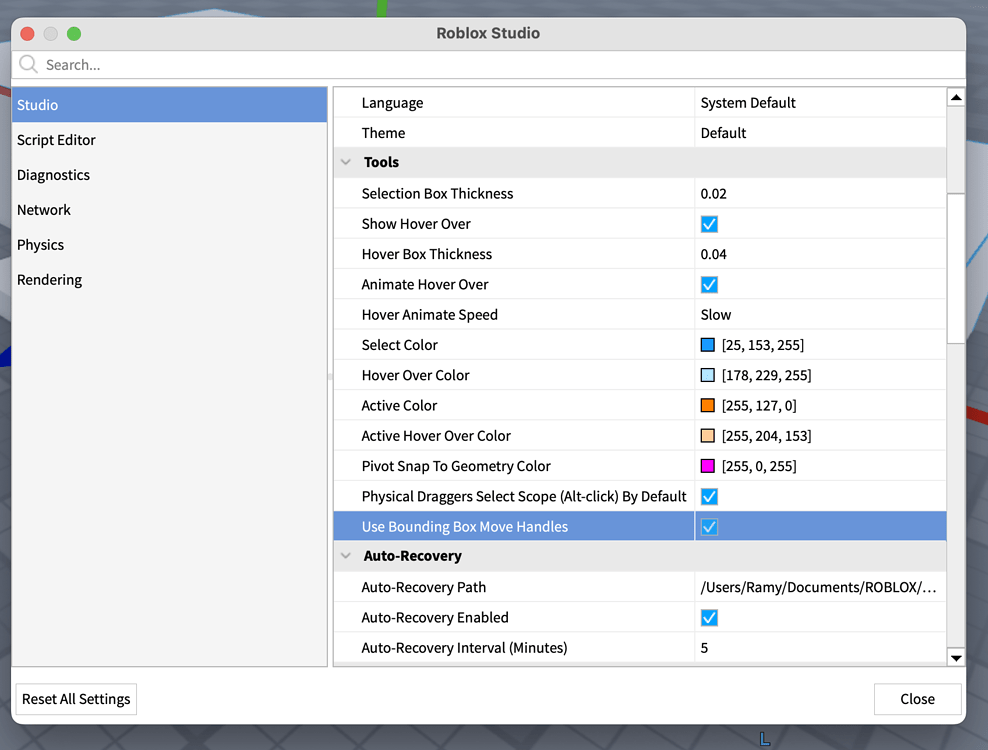Disable Auto-Recovery Enabled checkbox
Image resolution: width=988 pixels, height=750 pixels.
click(x=709, y=618)
